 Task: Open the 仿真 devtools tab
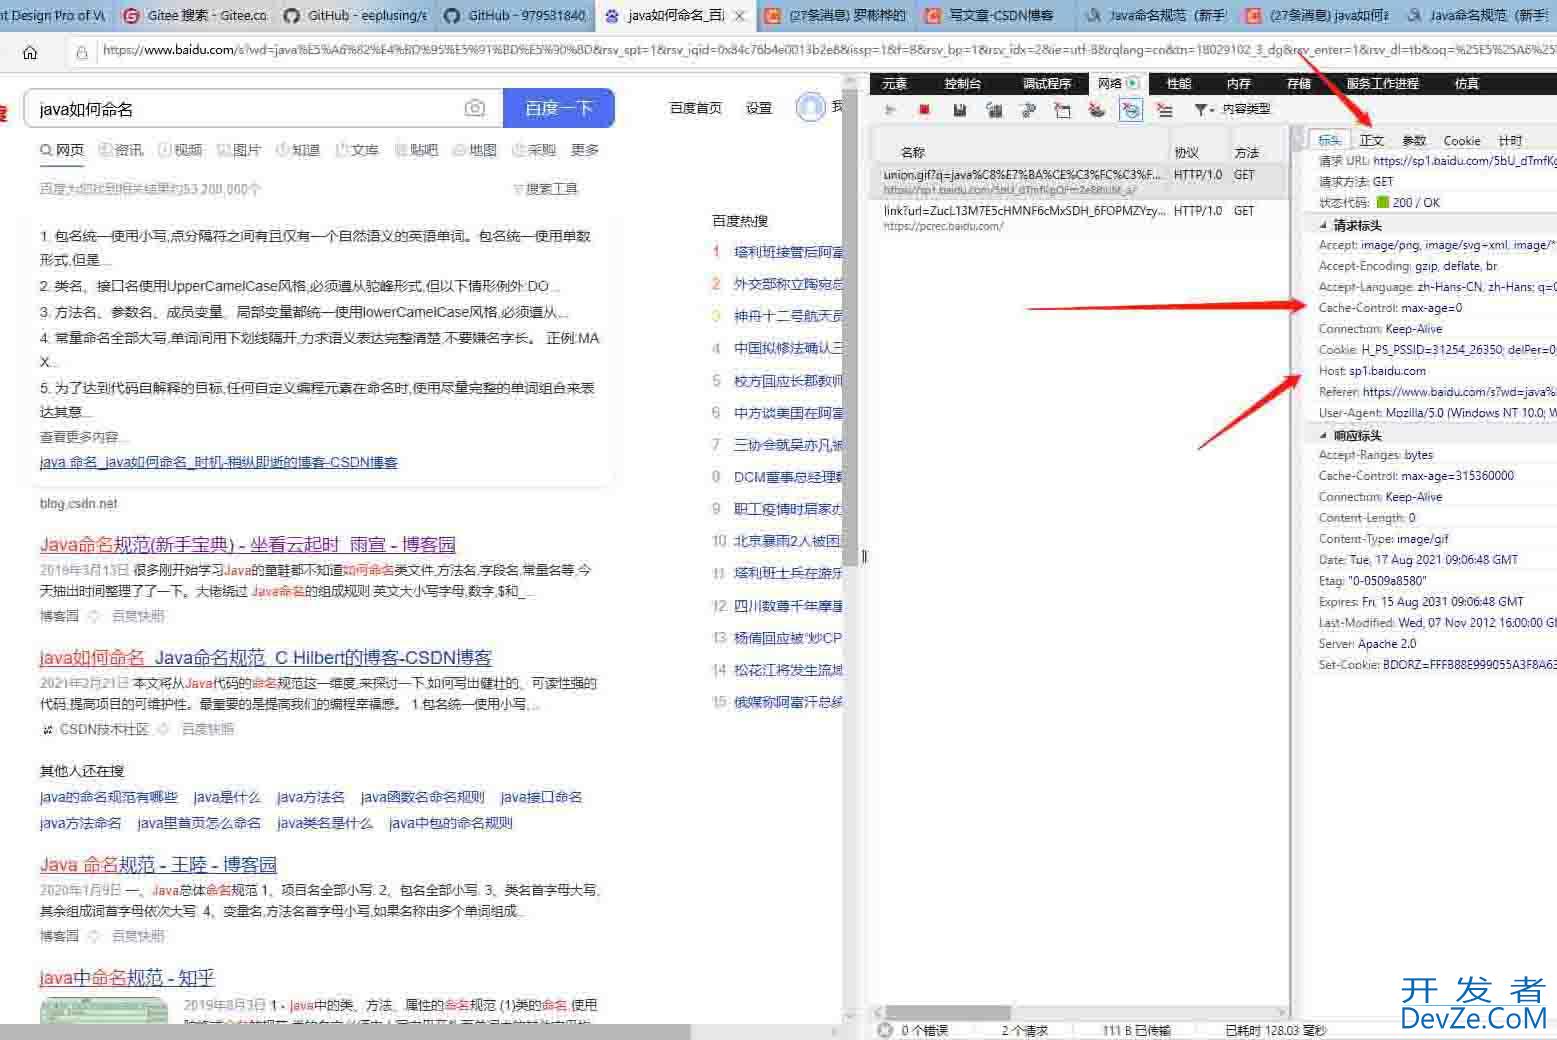1467,84
